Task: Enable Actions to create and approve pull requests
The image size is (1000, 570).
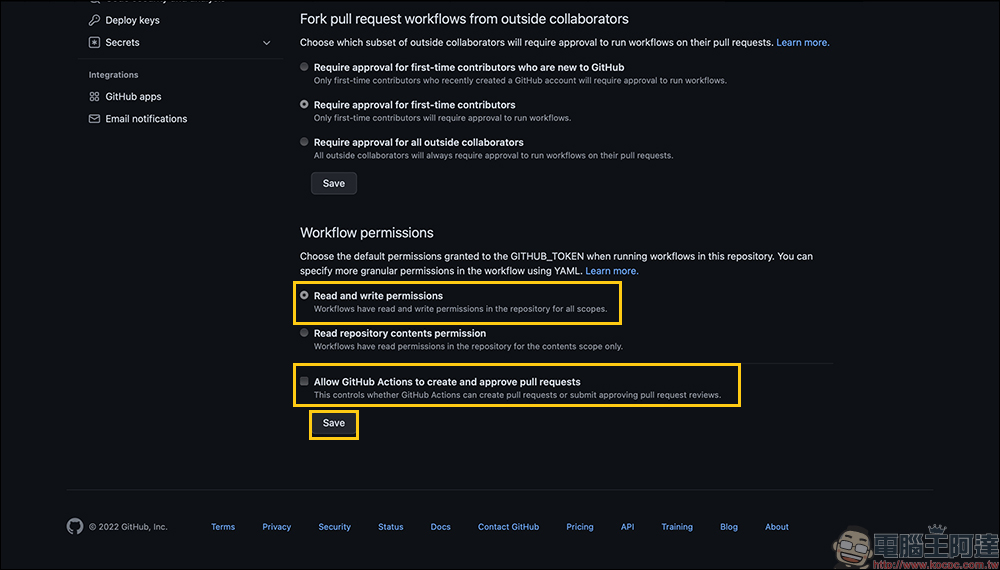Action: click(x=304, y=382)
